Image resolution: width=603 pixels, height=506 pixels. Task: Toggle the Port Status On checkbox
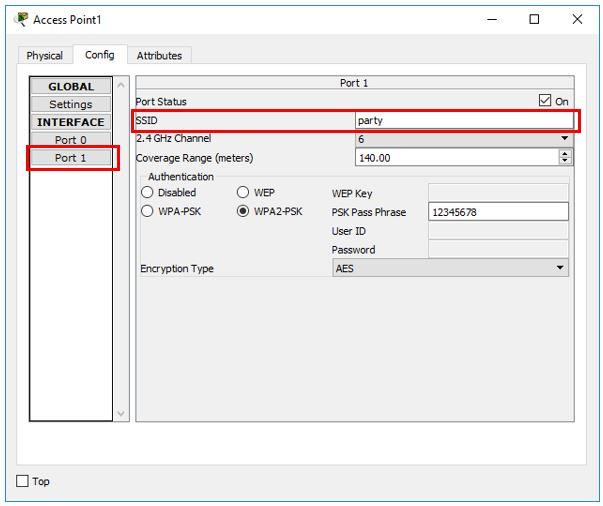pos(545,101)
